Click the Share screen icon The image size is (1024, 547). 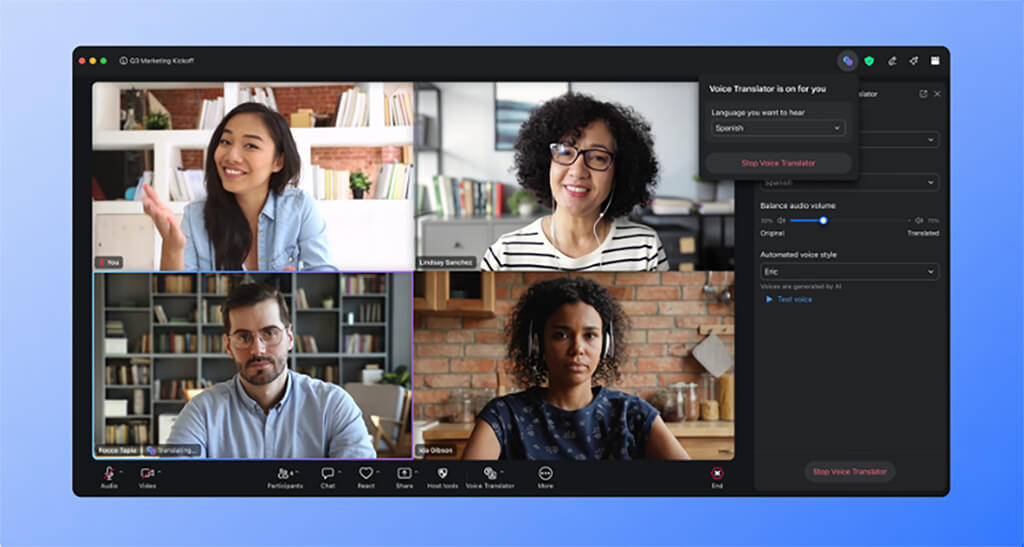(404, 473)
